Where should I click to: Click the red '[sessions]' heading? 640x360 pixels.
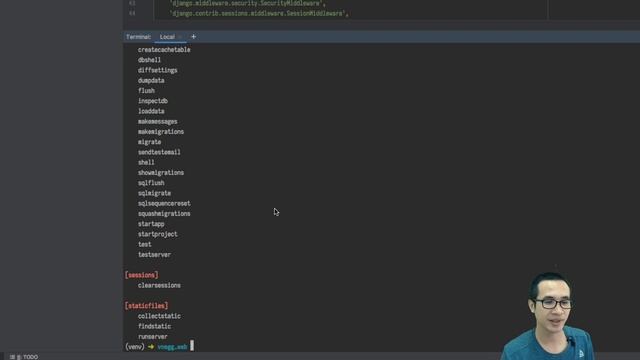142,275
